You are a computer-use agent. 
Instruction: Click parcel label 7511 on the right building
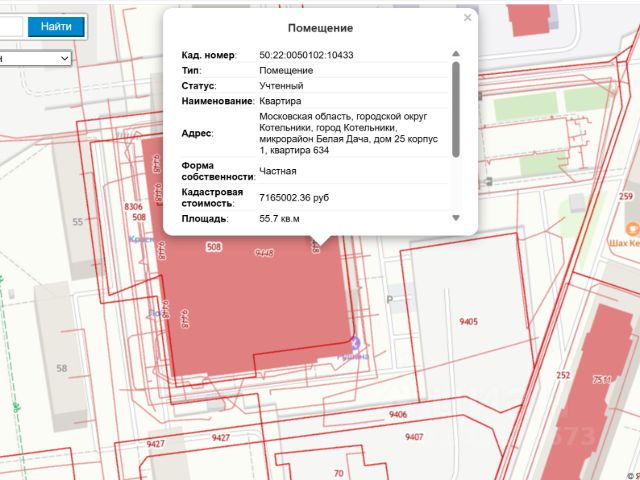pyautogui.click(x=602, y=380)
